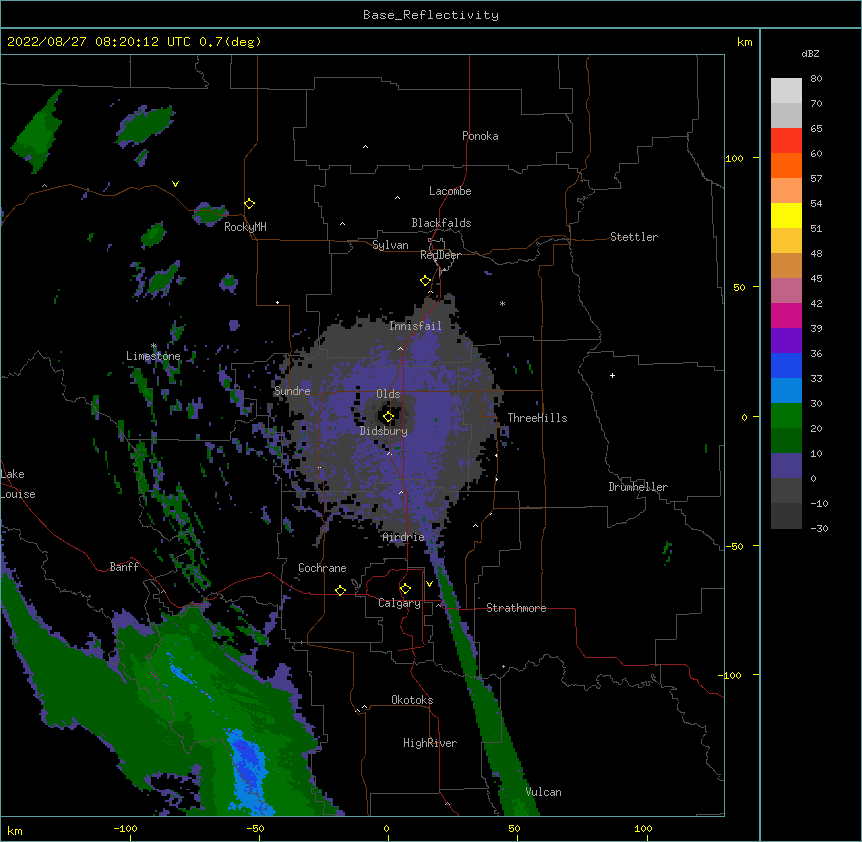The image size is (862, 842).
Task: Click the white asterisk above Limestone label
Action: point(154,346)
